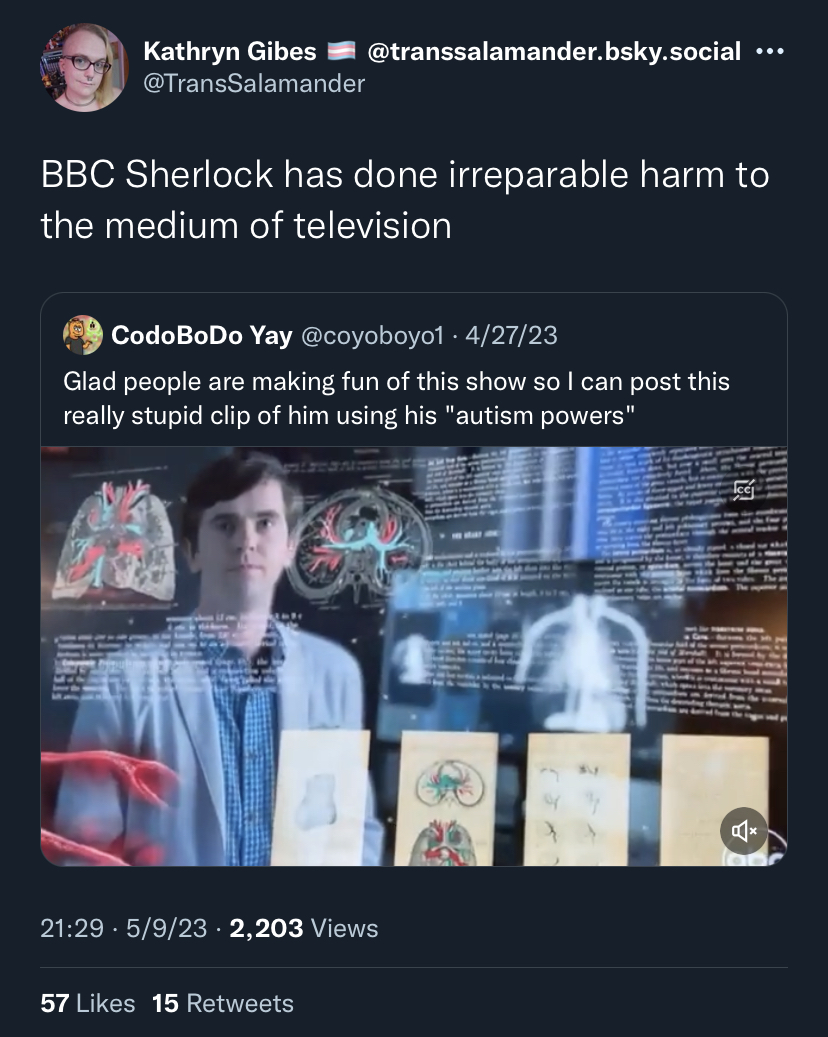Click the Kathryn Gibes display name
The width and height of the screenshot is (828, 1037).
(x=230, y=51)
